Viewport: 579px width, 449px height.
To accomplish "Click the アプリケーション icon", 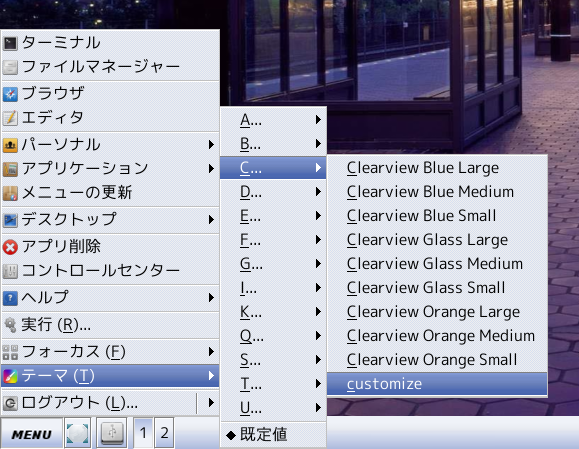I will pos(10,169).
